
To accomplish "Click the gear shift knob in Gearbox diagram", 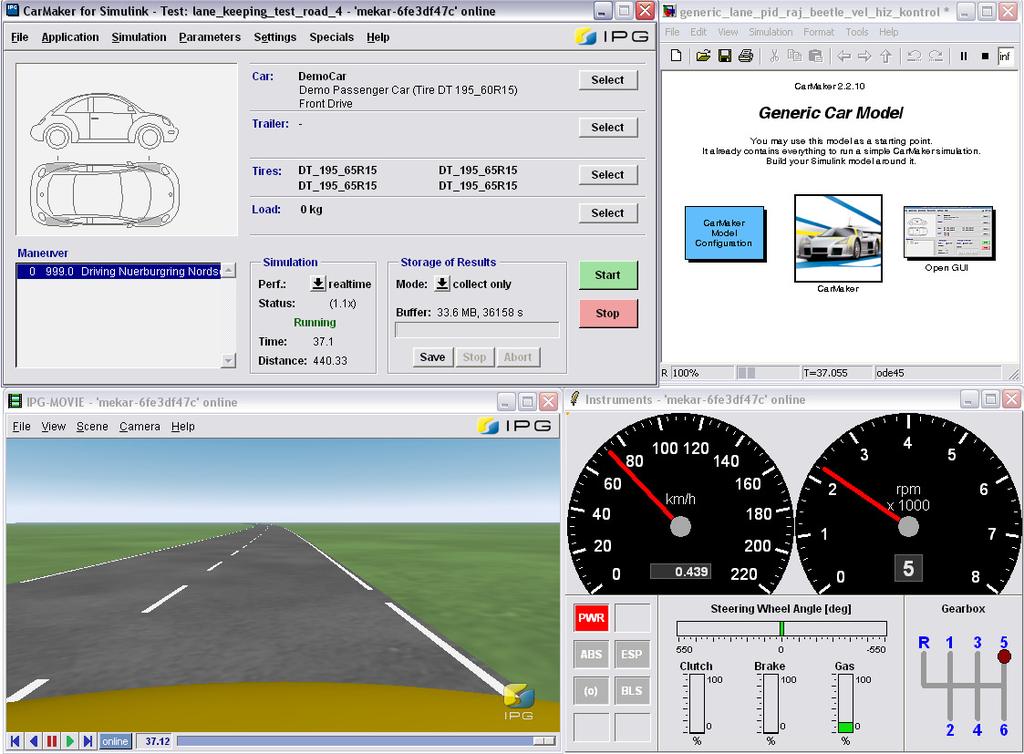I will tap(1004, 656).
